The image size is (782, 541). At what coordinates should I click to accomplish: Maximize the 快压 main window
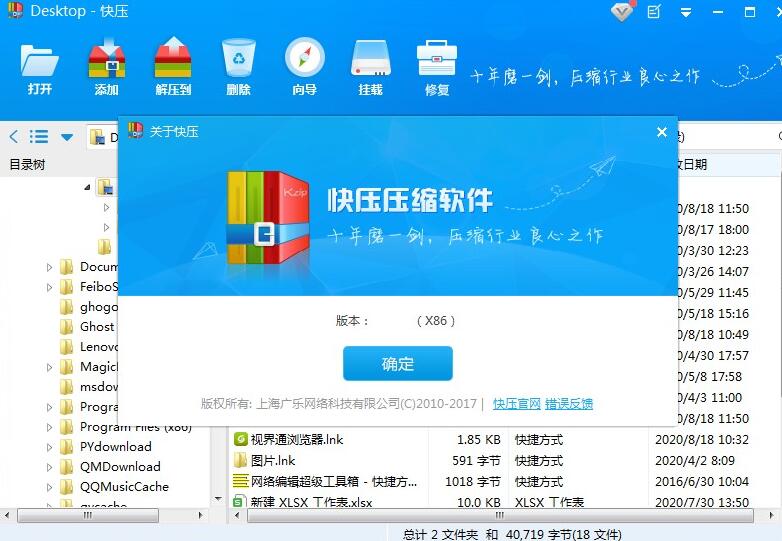(750, 12)
